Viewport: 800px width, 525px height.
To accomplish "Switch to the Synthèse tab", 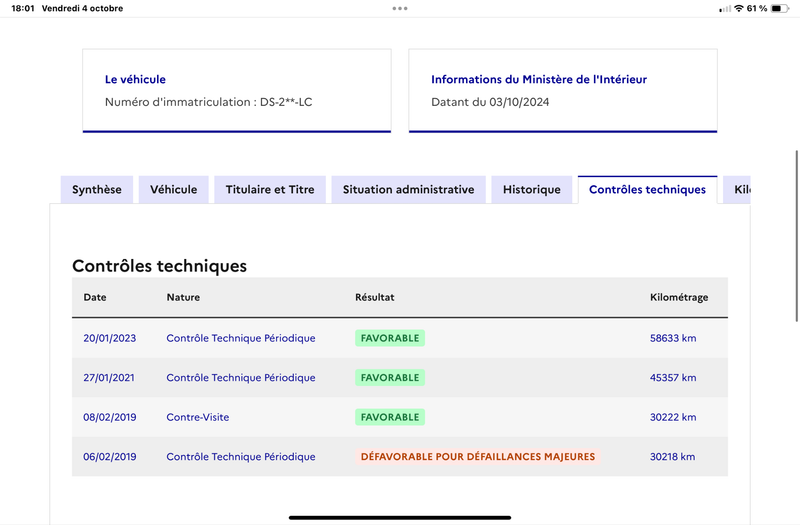I will point(97,190).
